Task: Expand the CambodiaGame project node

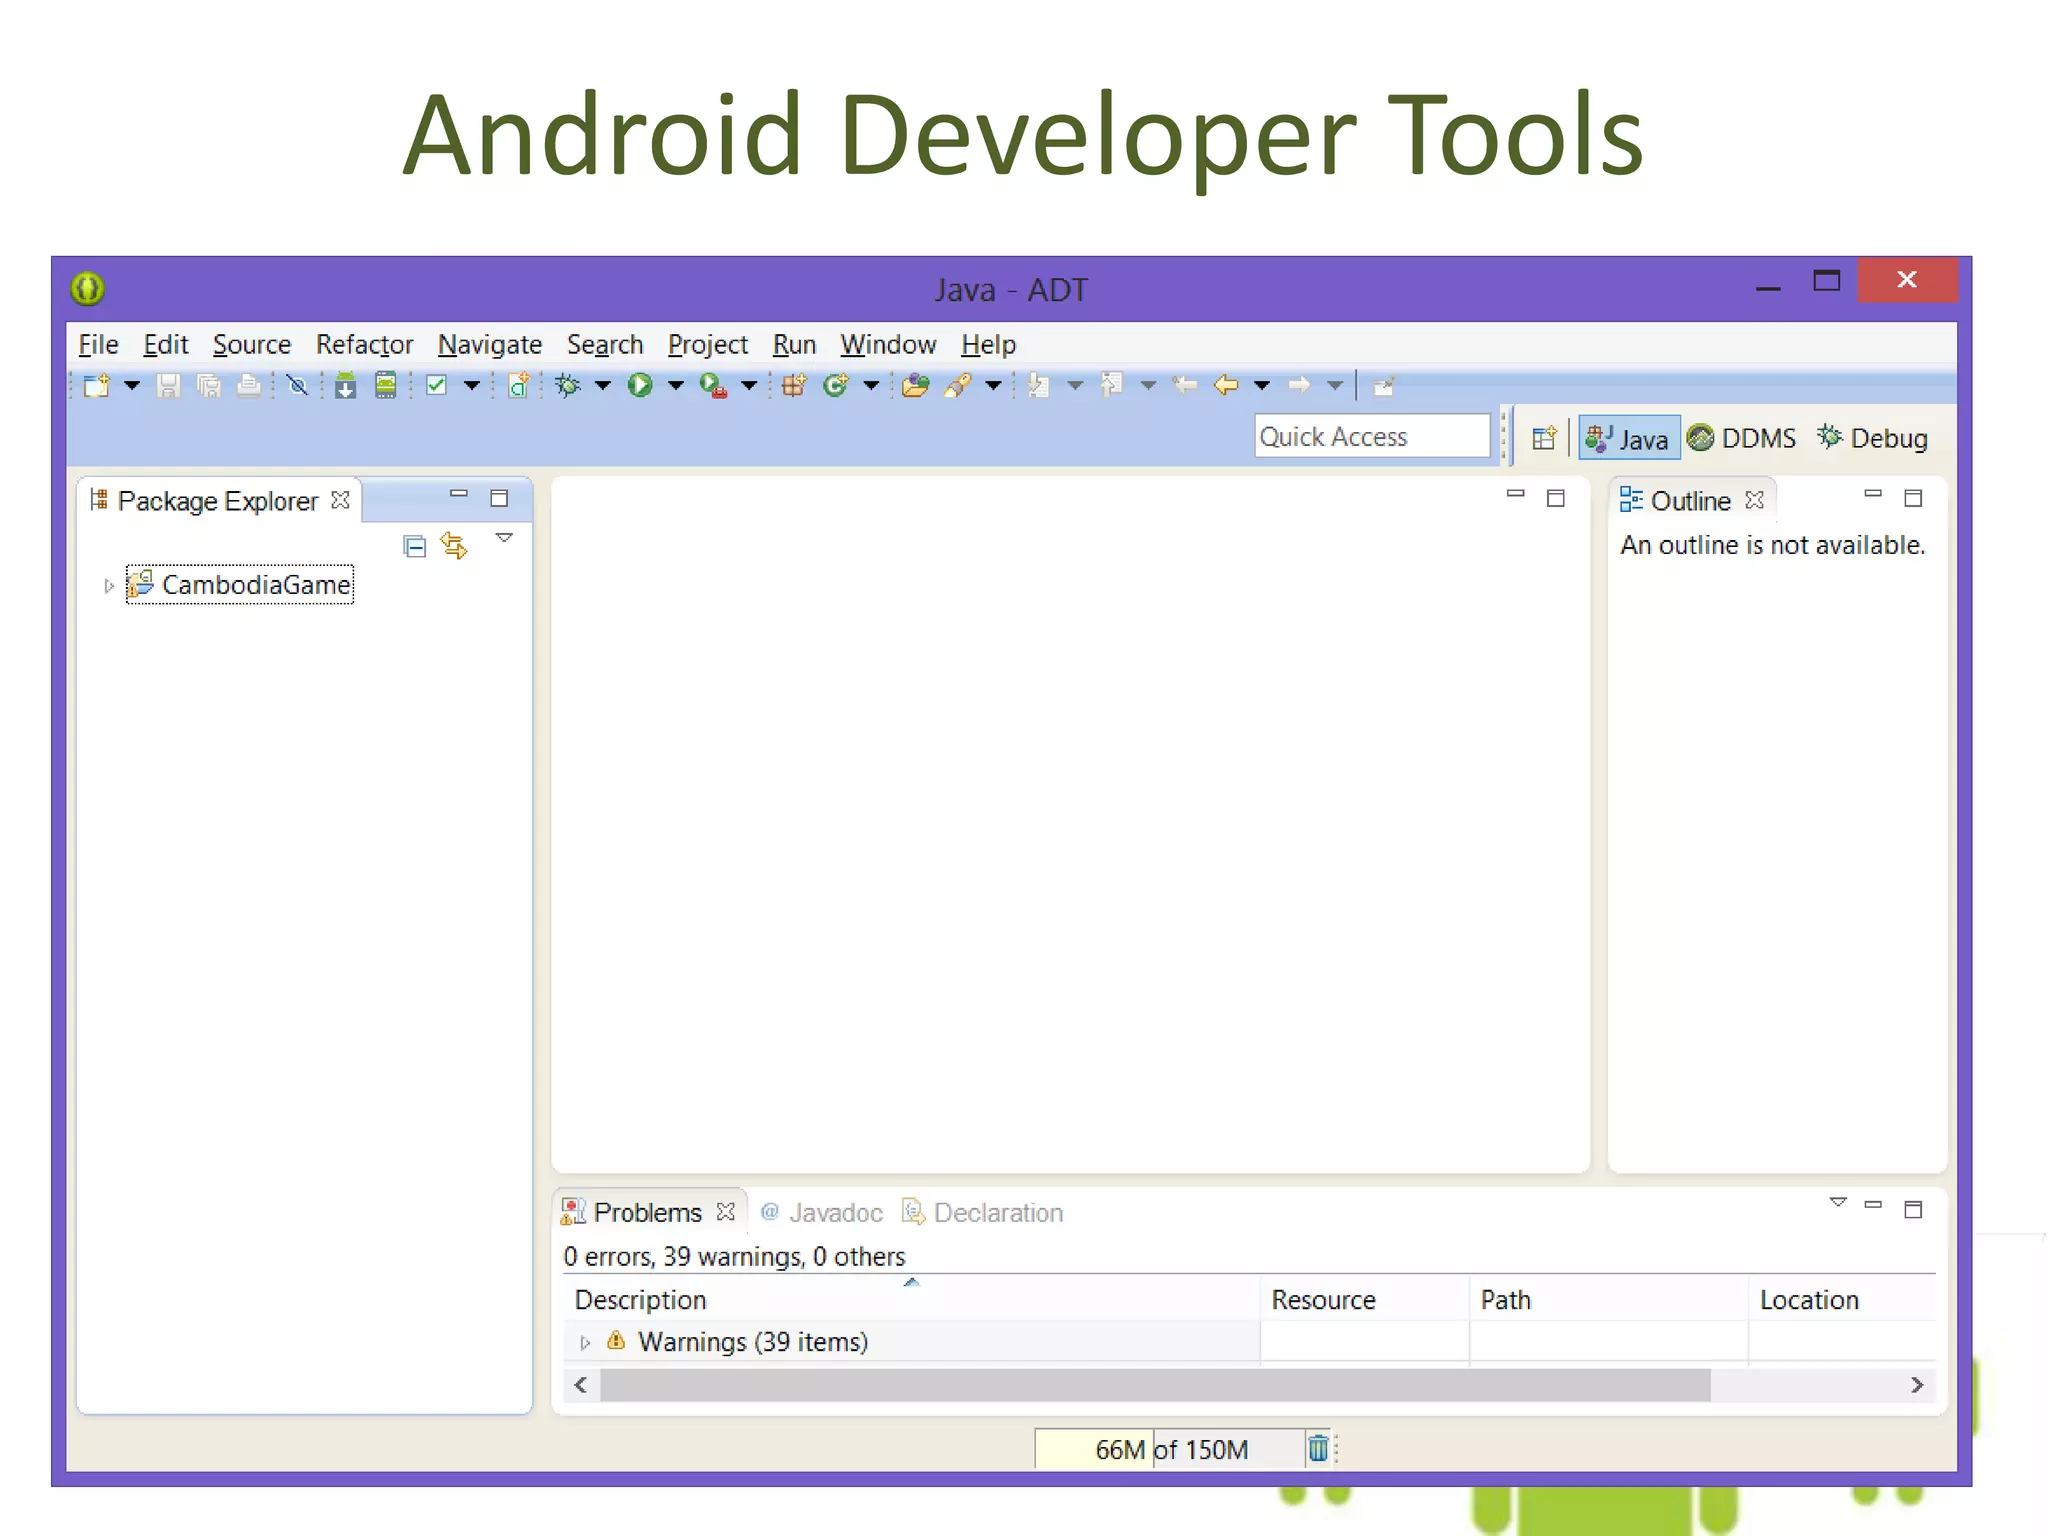Action: (109, 586)
